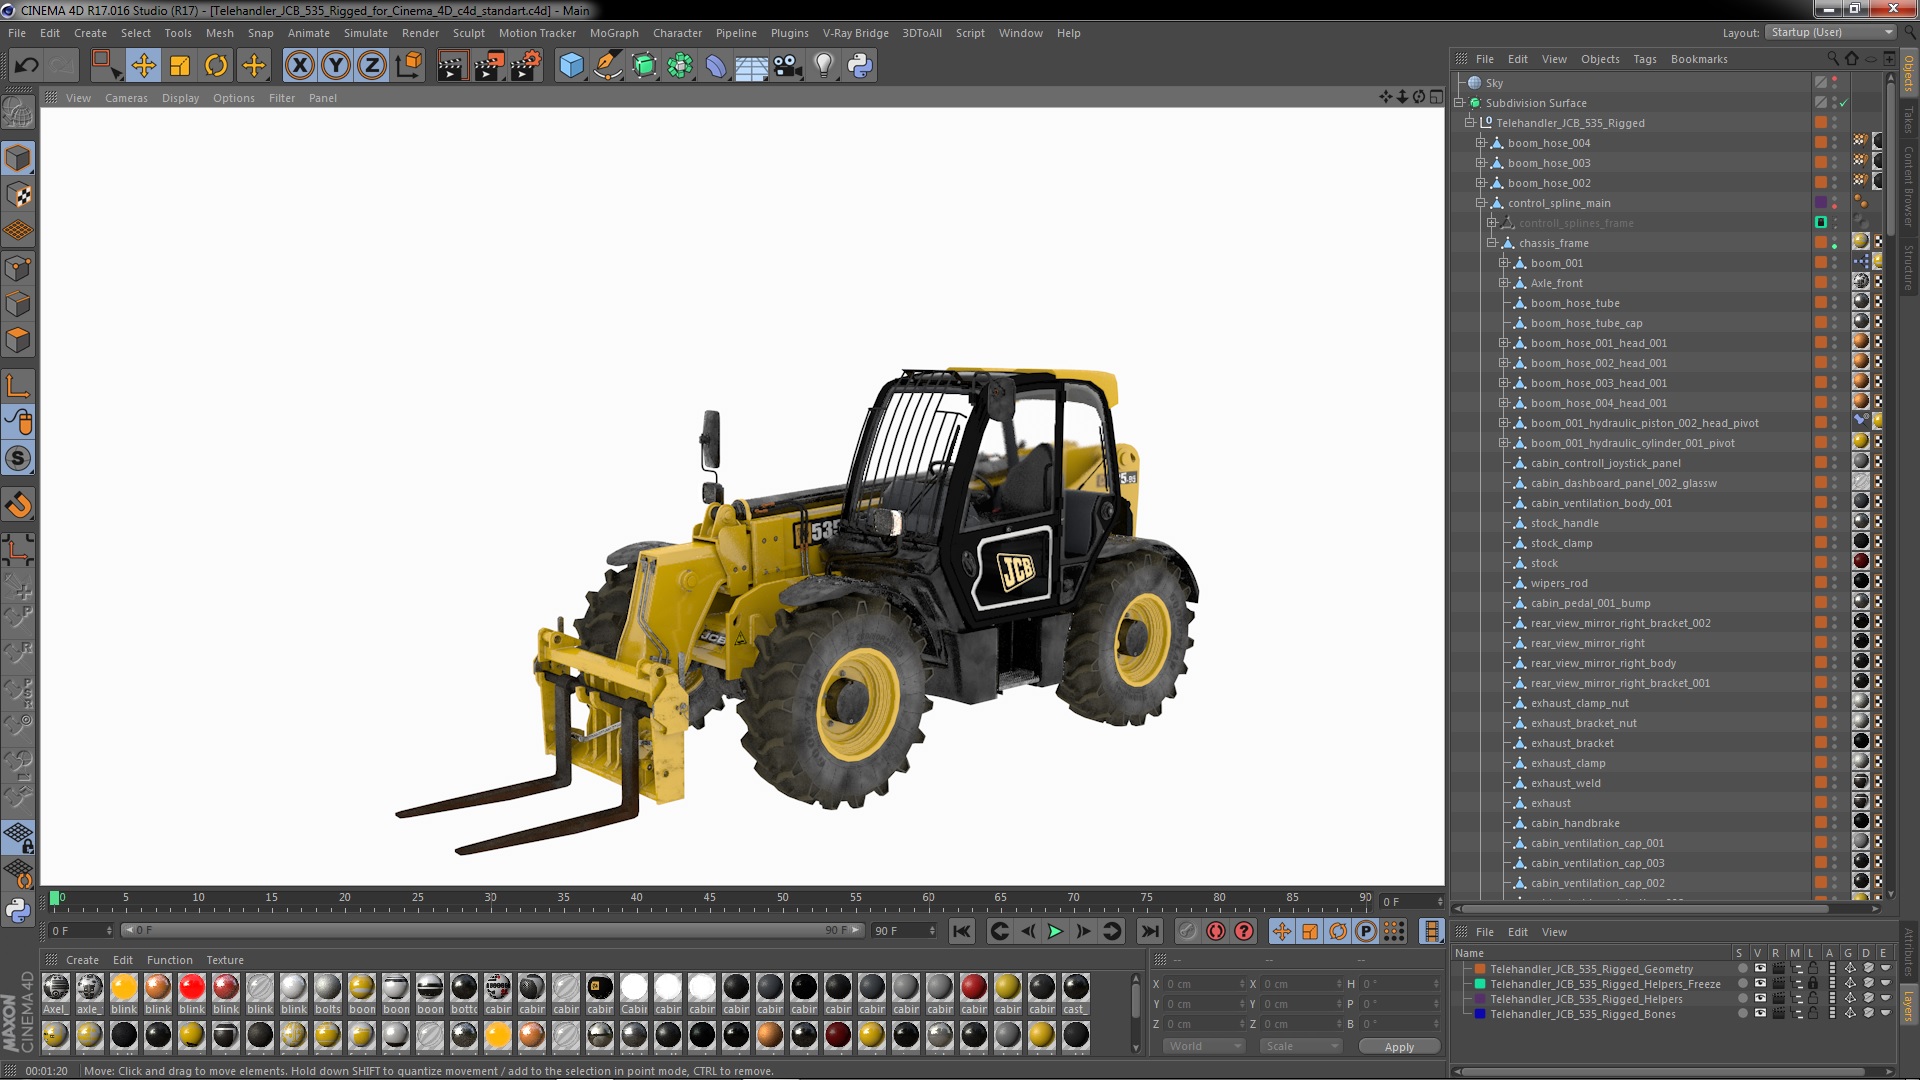This screenshot has width=1920, height=1080.
Task: Play the animation forward
Action: pyautogui.click(x=1055, y=931)
